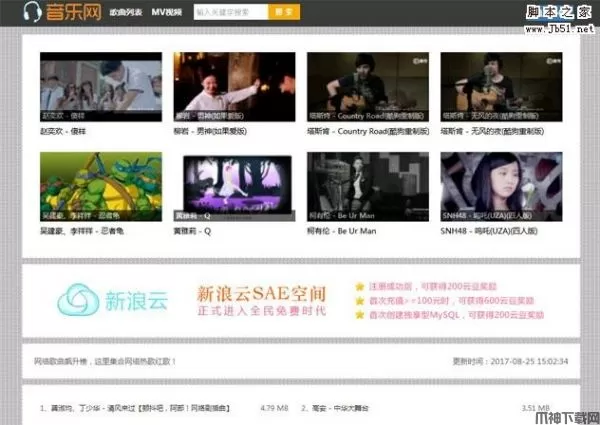Click the 柯有伦 - Be Ur Man title link

(342, 231)
